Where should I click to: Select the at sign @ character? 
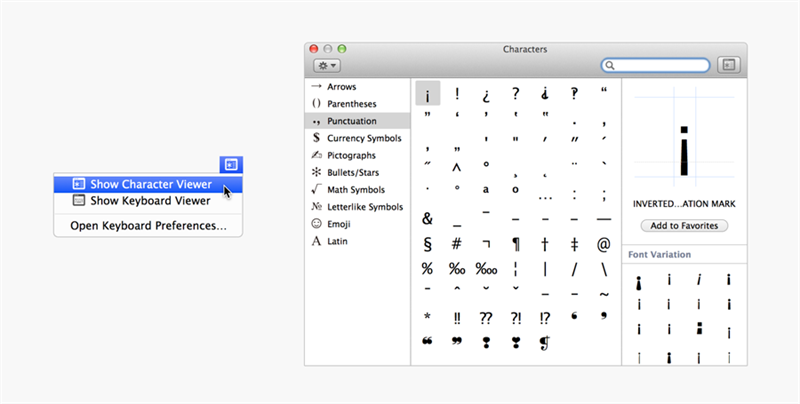tap(604, 244)
